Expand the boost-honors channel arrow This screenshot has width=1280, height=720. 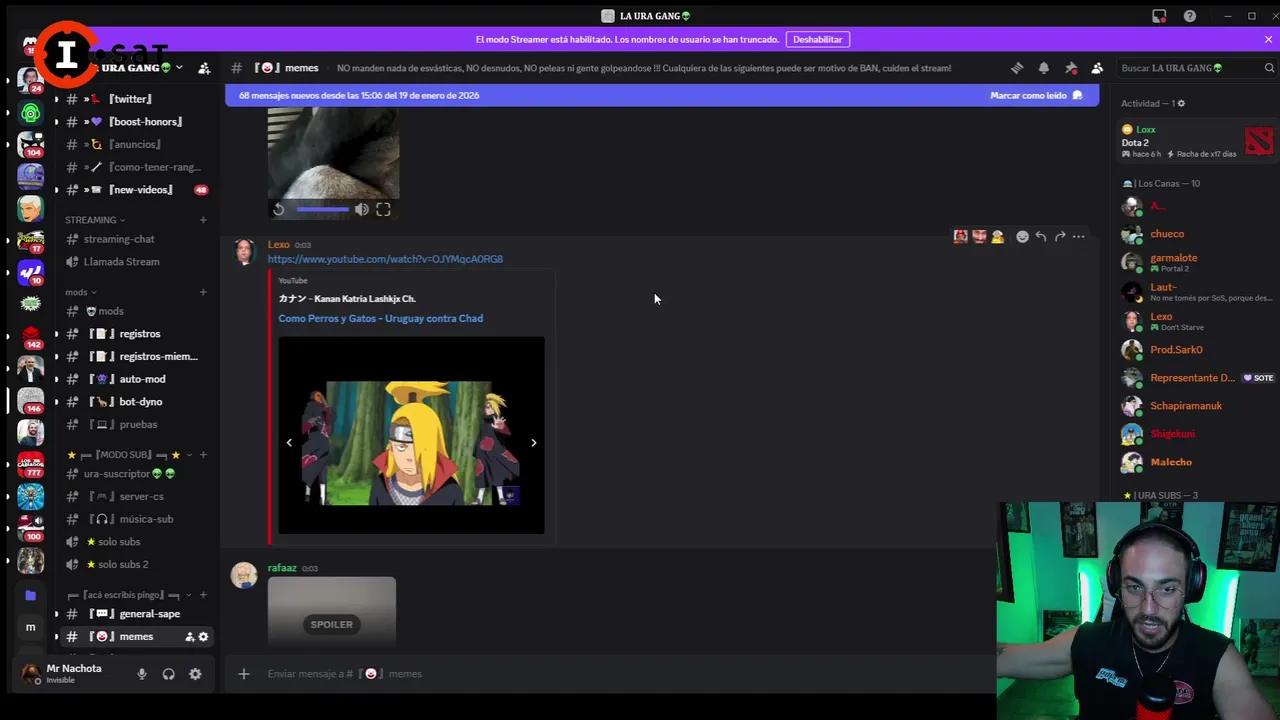coord(56,122)
